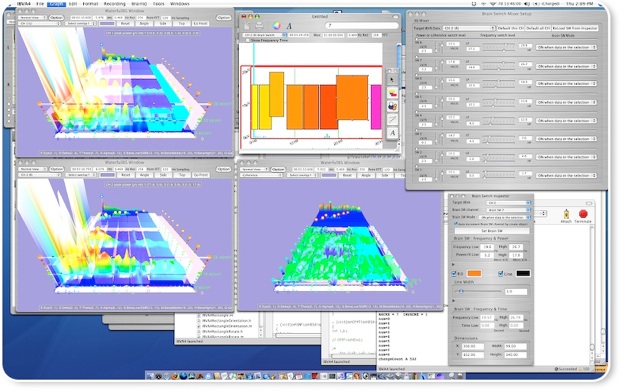The image size is (622, 392).
Task: Click the Attach icon beside Terminate
Action: point(566,214)
